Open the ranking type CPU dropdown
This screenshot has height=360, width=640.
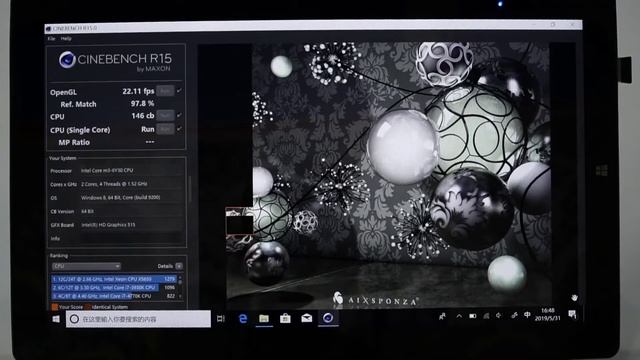pyautogui.click(x=86, y=266)
